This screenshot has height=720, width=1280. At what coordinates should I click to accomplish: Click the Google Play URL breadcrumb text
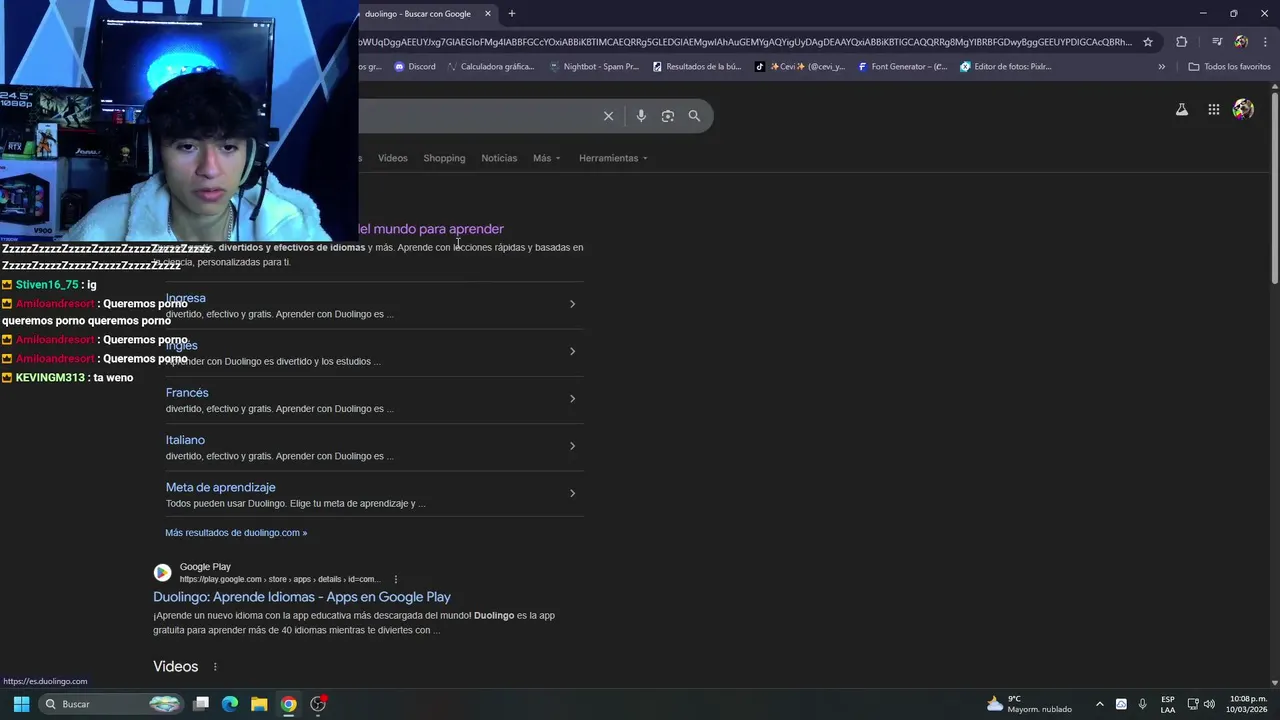(x=279, y=579)
